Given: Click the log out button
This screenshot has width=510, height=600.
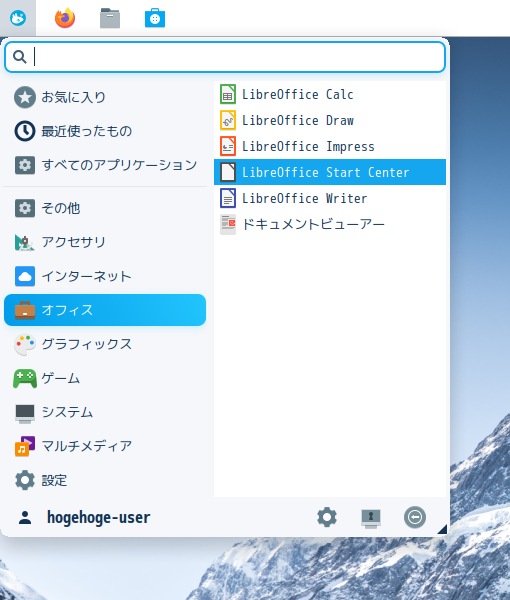Looking at the screenshot, I should point(415,517).
